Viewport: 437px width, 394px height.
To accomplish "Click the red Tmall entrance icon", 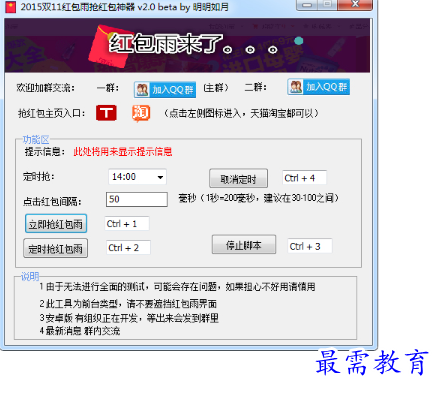I will (x=106, y=113).
